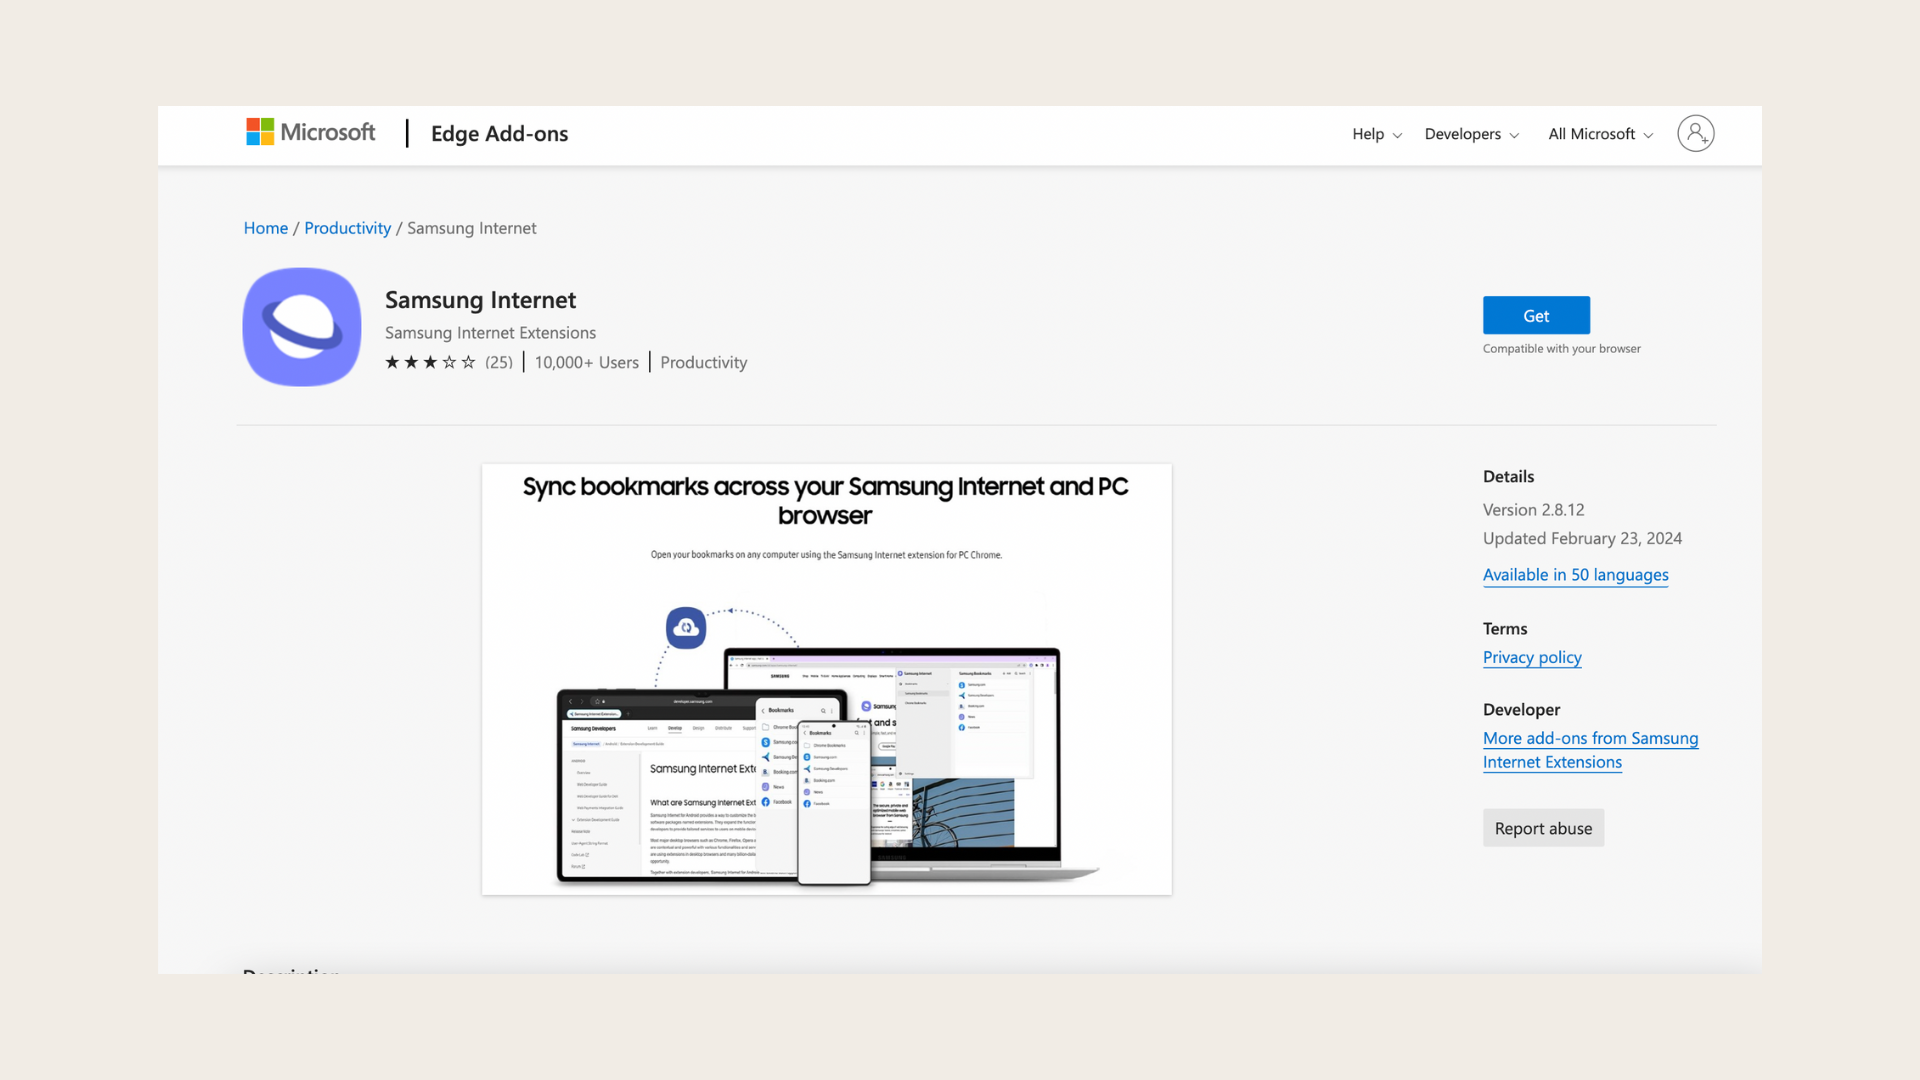Open Available in 50 languages link

pyautogui.click(x=1575, y=575)
